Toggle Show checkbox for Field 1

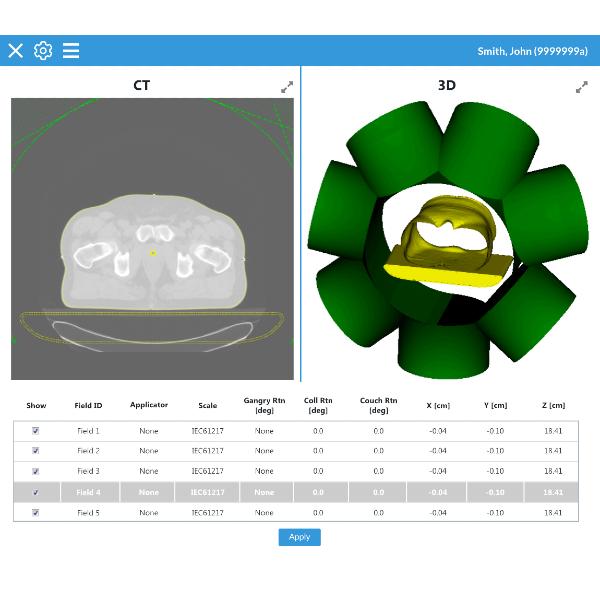point(36,431)
